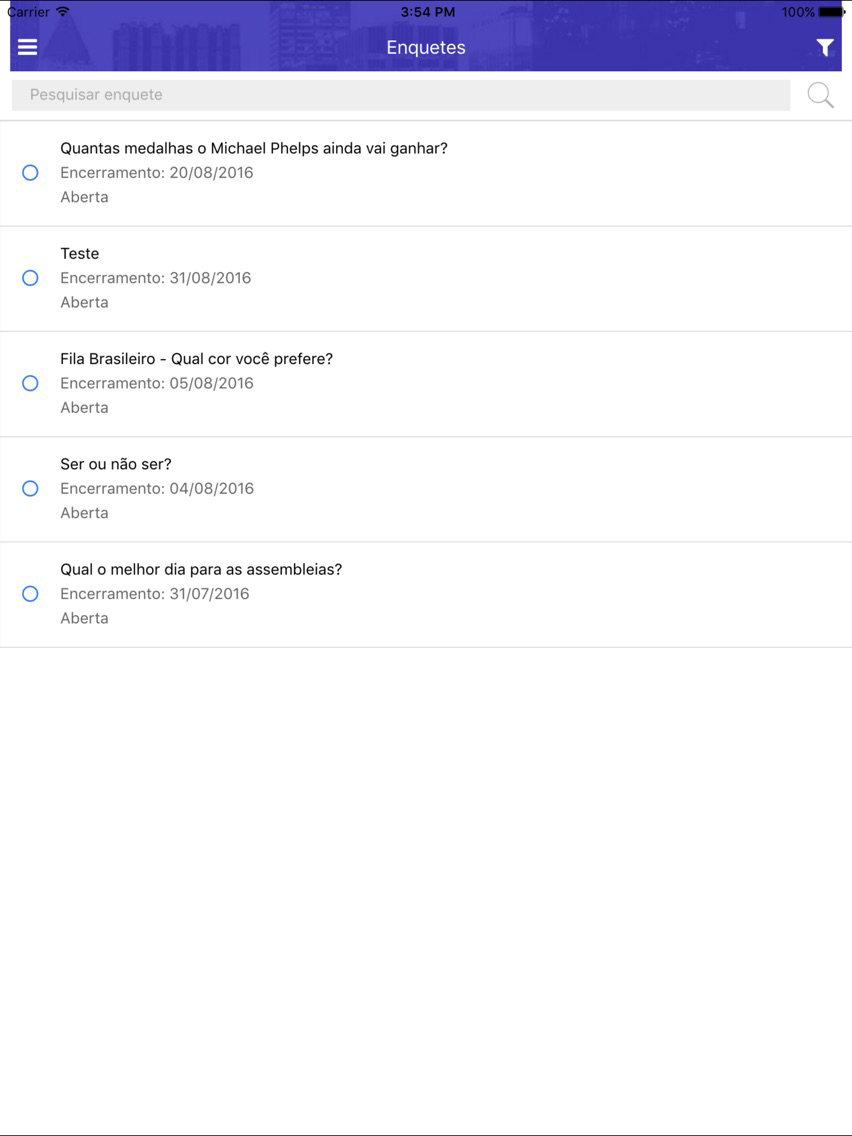Open Qual o melhor dia para assembleias
852x1136 pixels.
pyautogui.click(x=201, y=569)
